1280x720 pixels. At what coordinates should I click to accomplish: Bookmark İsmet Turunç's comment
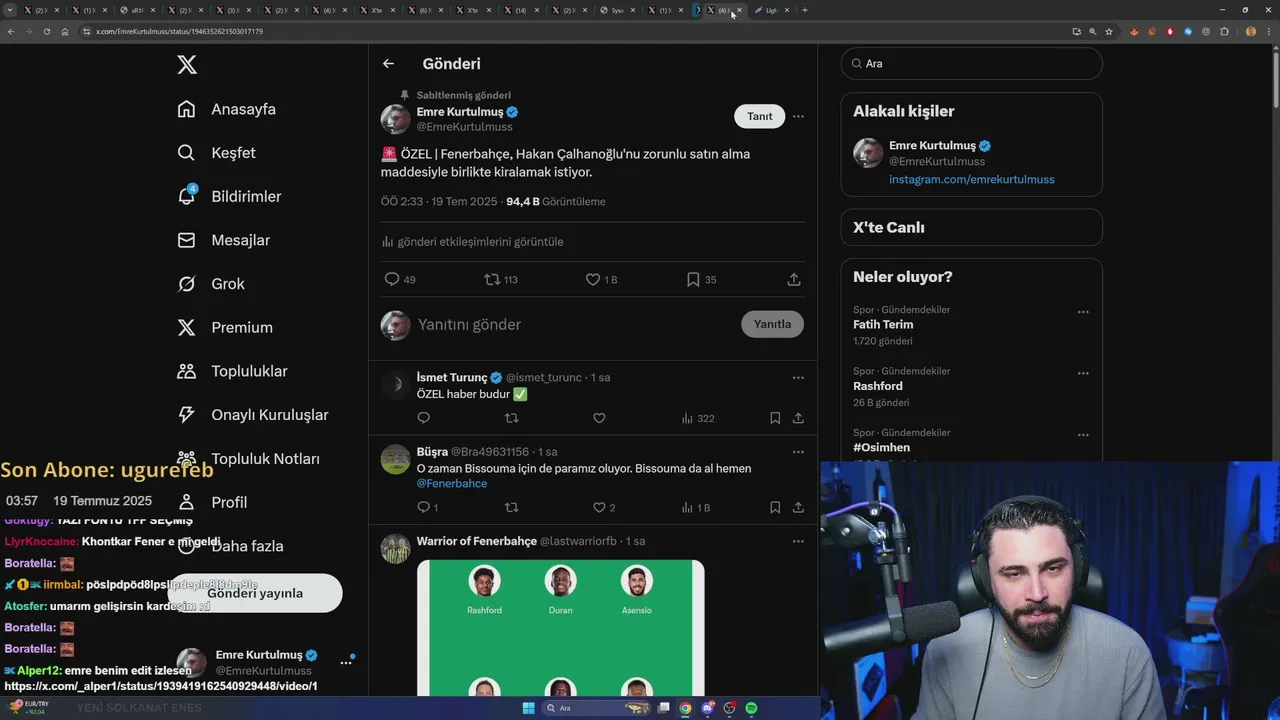click(775, 418)
